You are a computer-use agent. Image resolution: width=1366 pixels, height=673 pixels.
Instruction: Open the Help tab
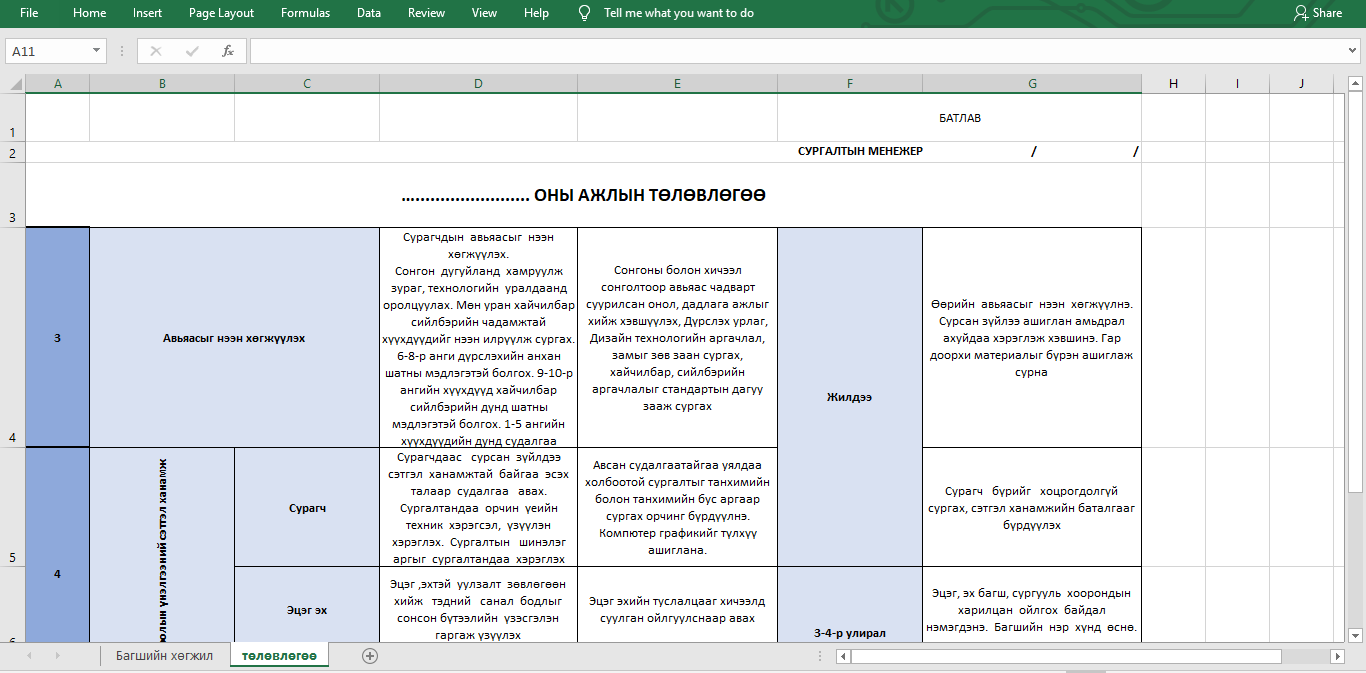tap(537, 13)
